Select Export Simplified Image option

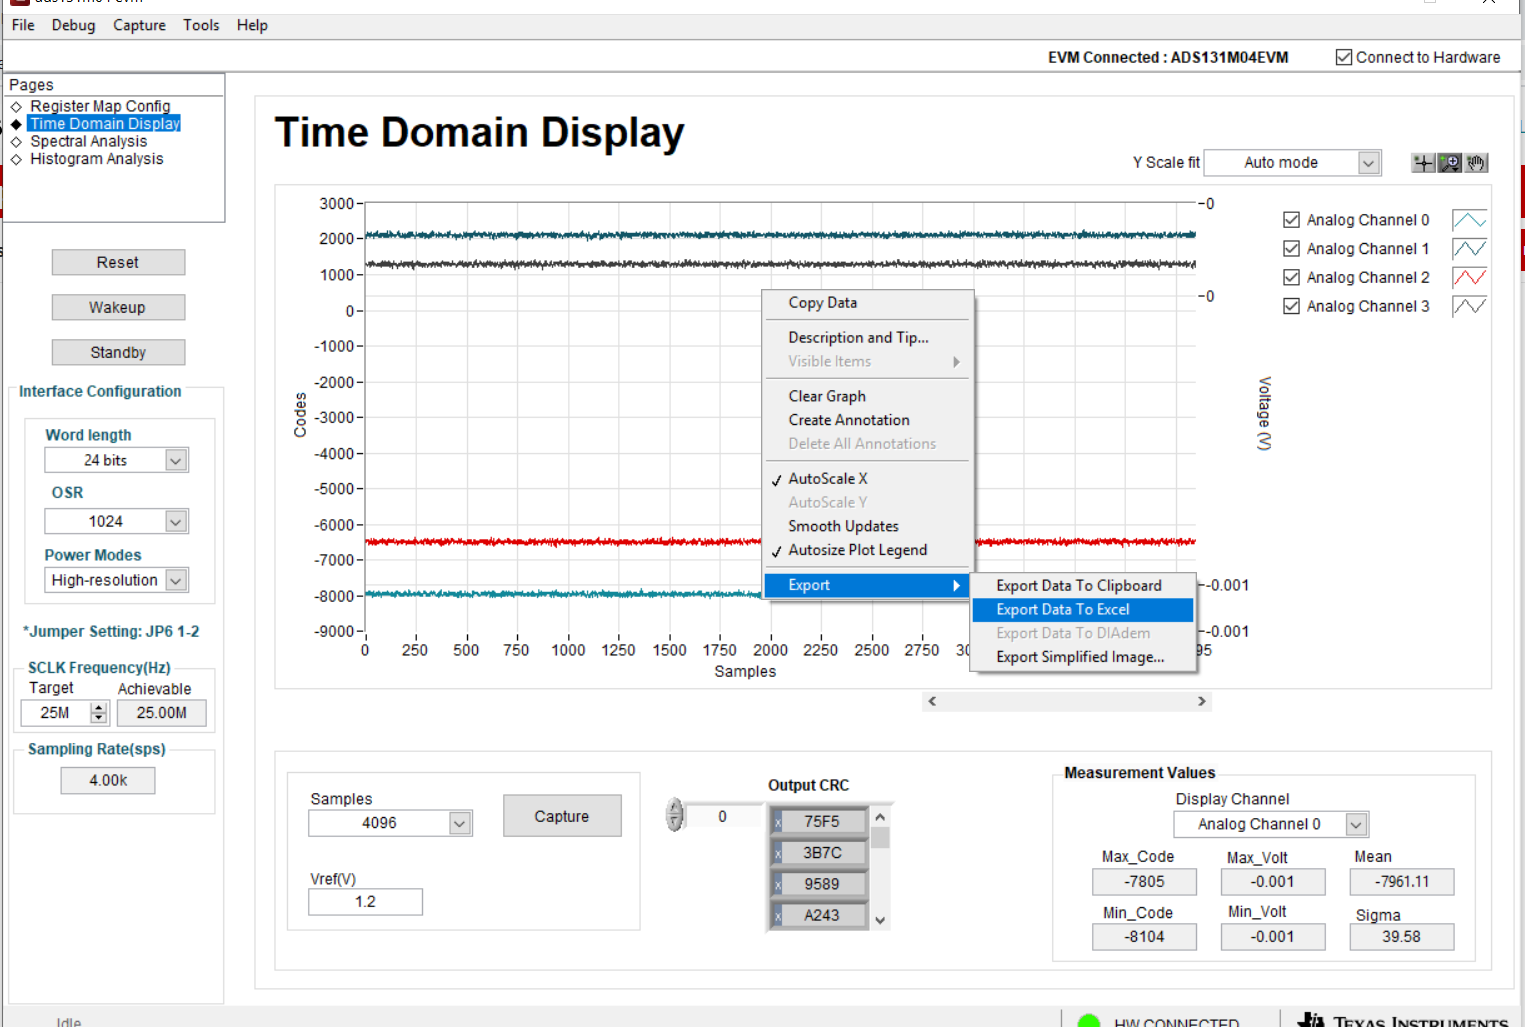1083,657
